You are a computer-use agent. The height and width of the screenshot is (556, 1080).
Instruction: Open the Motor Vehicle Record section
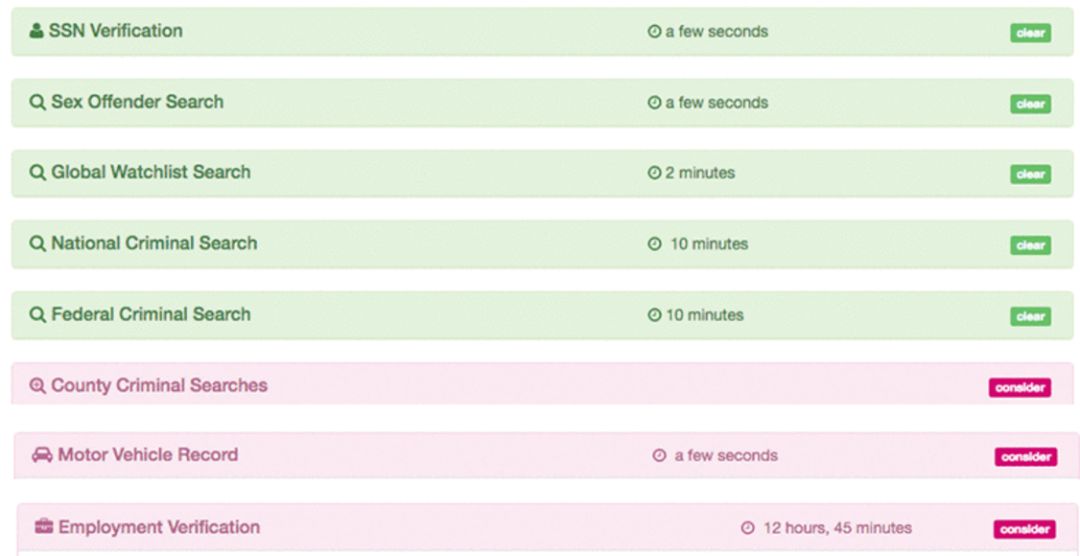[x=148, y=455]
